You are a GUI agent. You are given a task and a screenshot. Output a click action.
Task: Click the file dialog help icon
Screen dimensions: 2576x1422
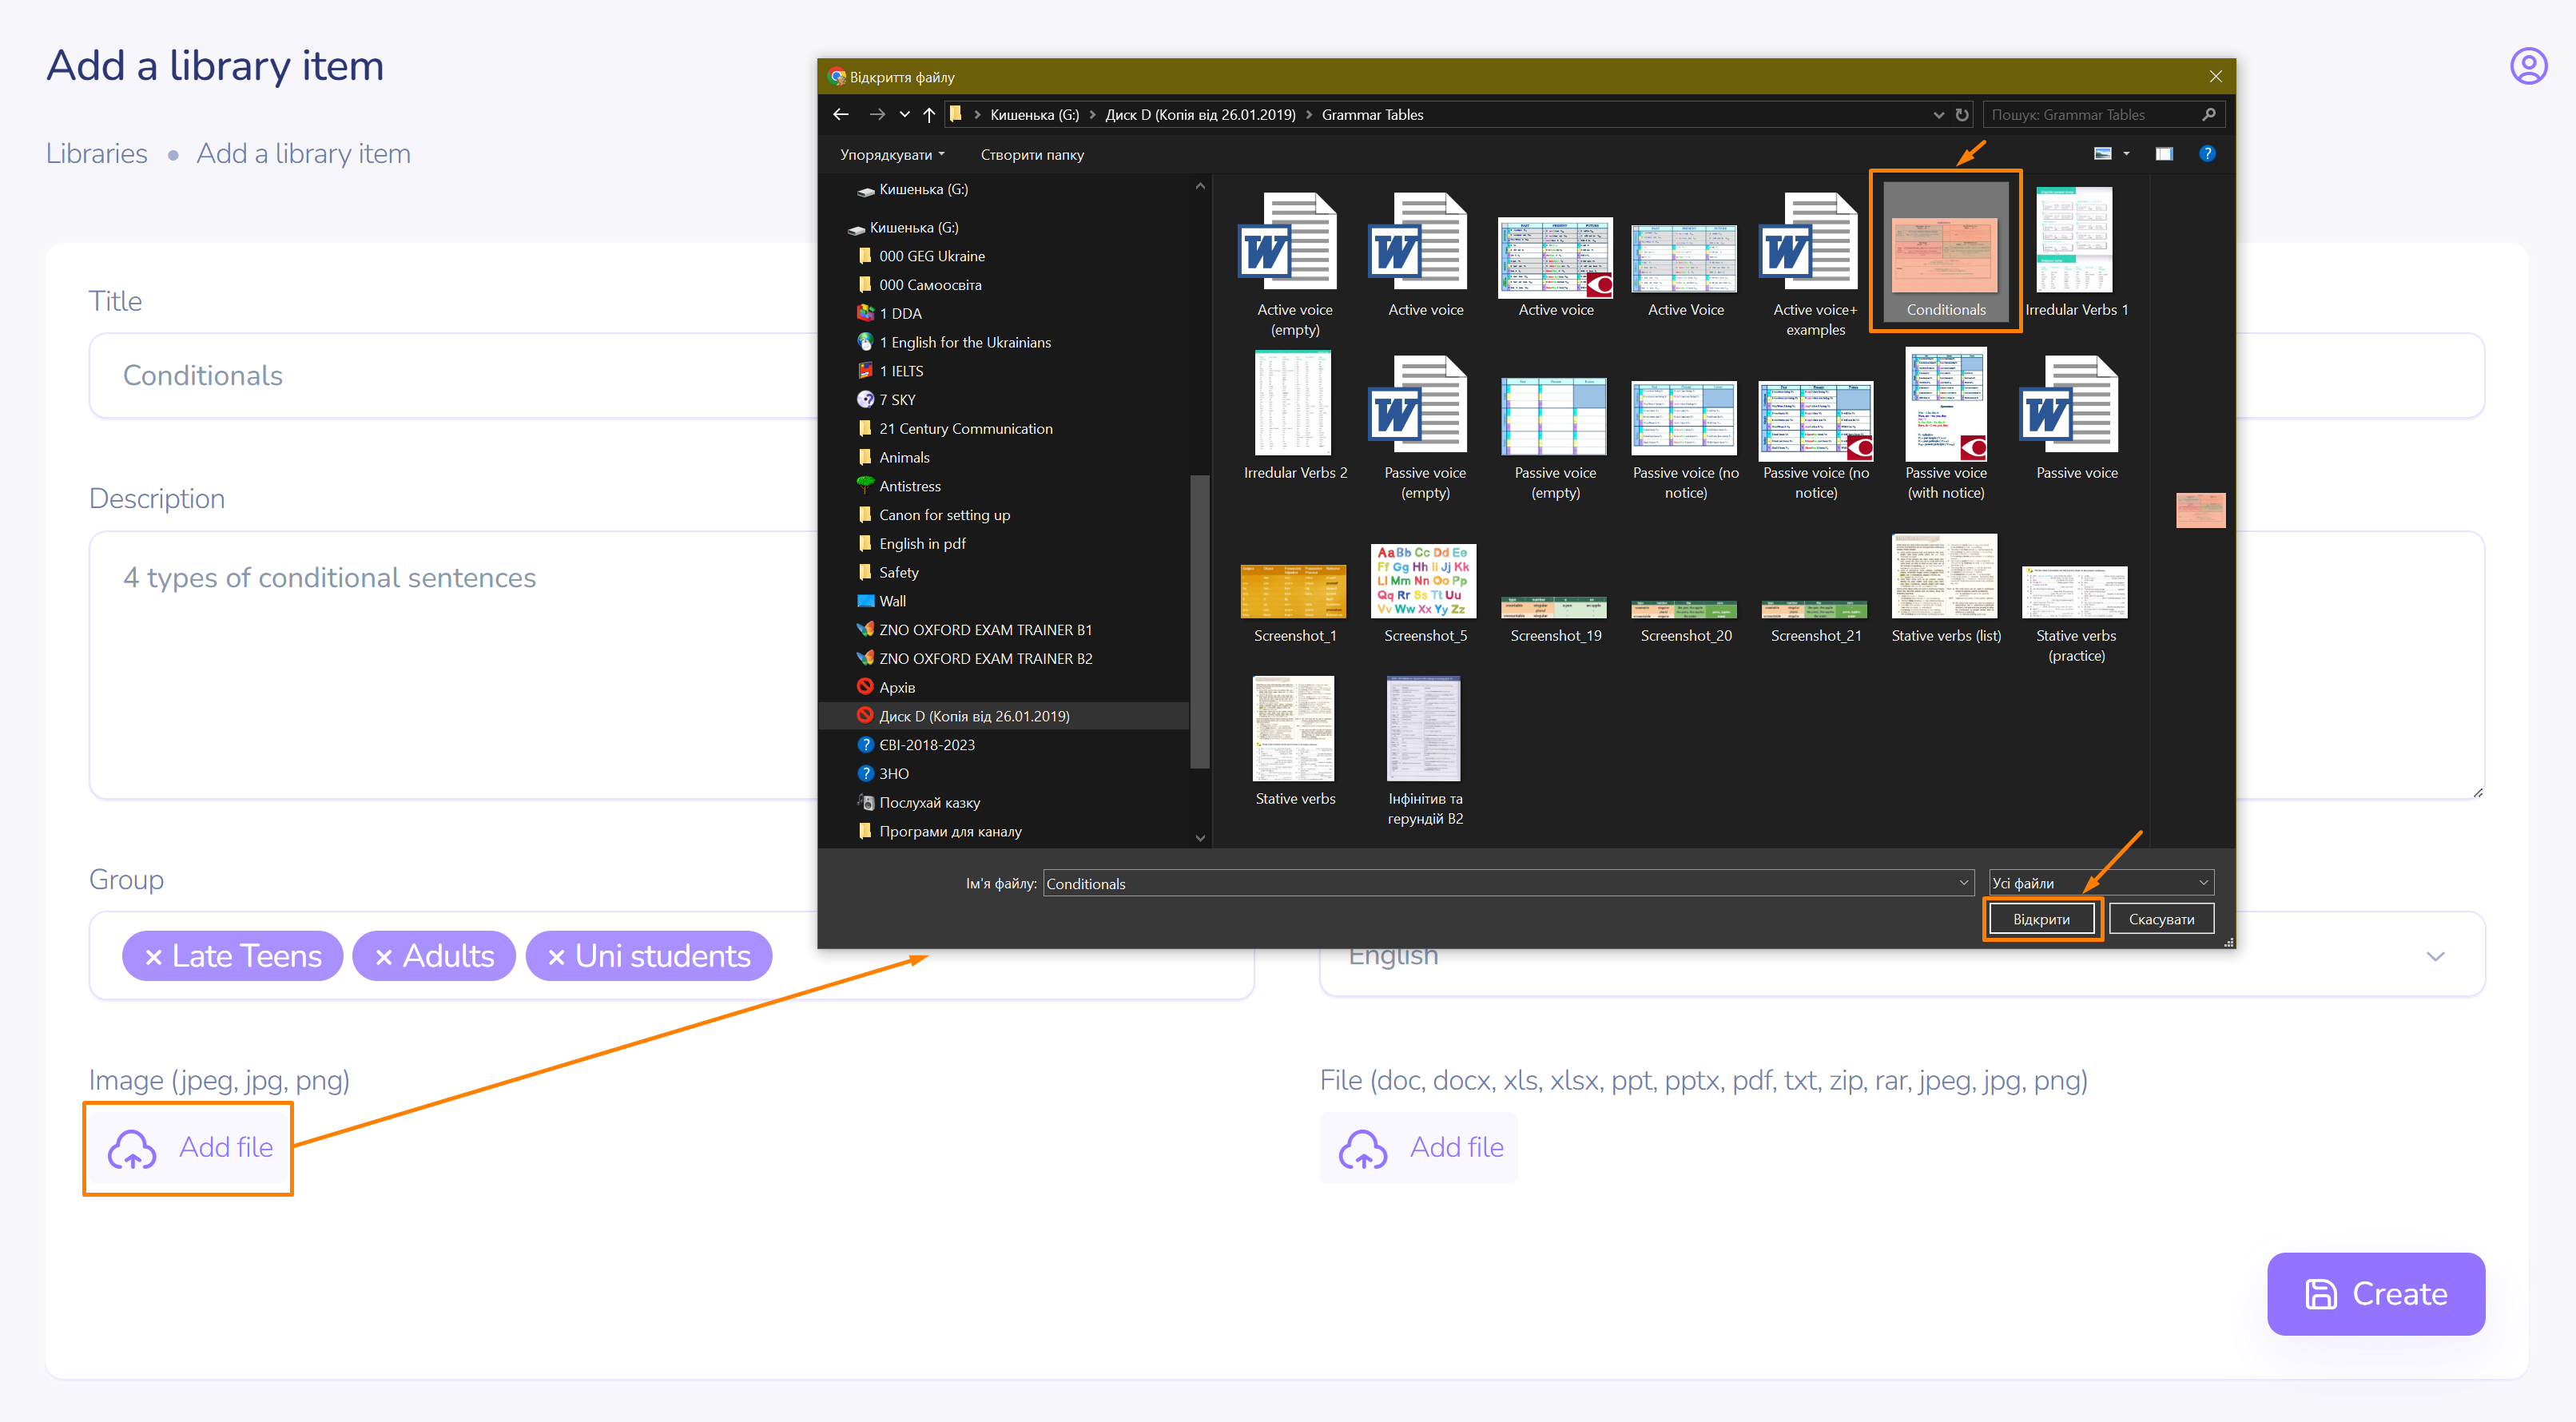(2206, 153)
